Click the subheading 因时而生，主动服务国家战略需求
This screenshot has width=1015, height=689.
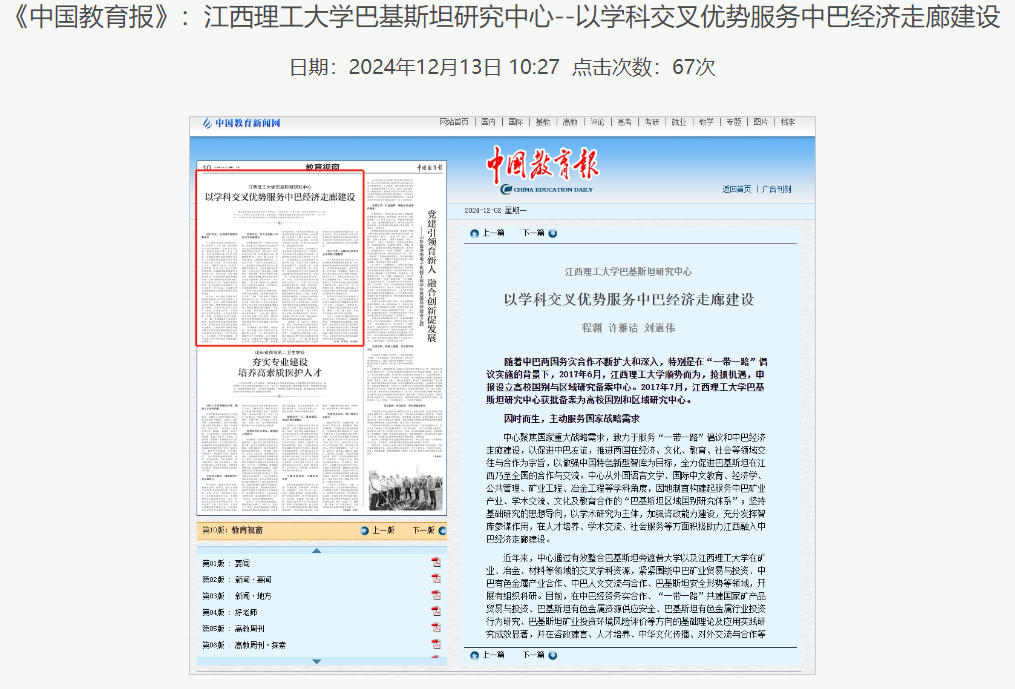572,419
